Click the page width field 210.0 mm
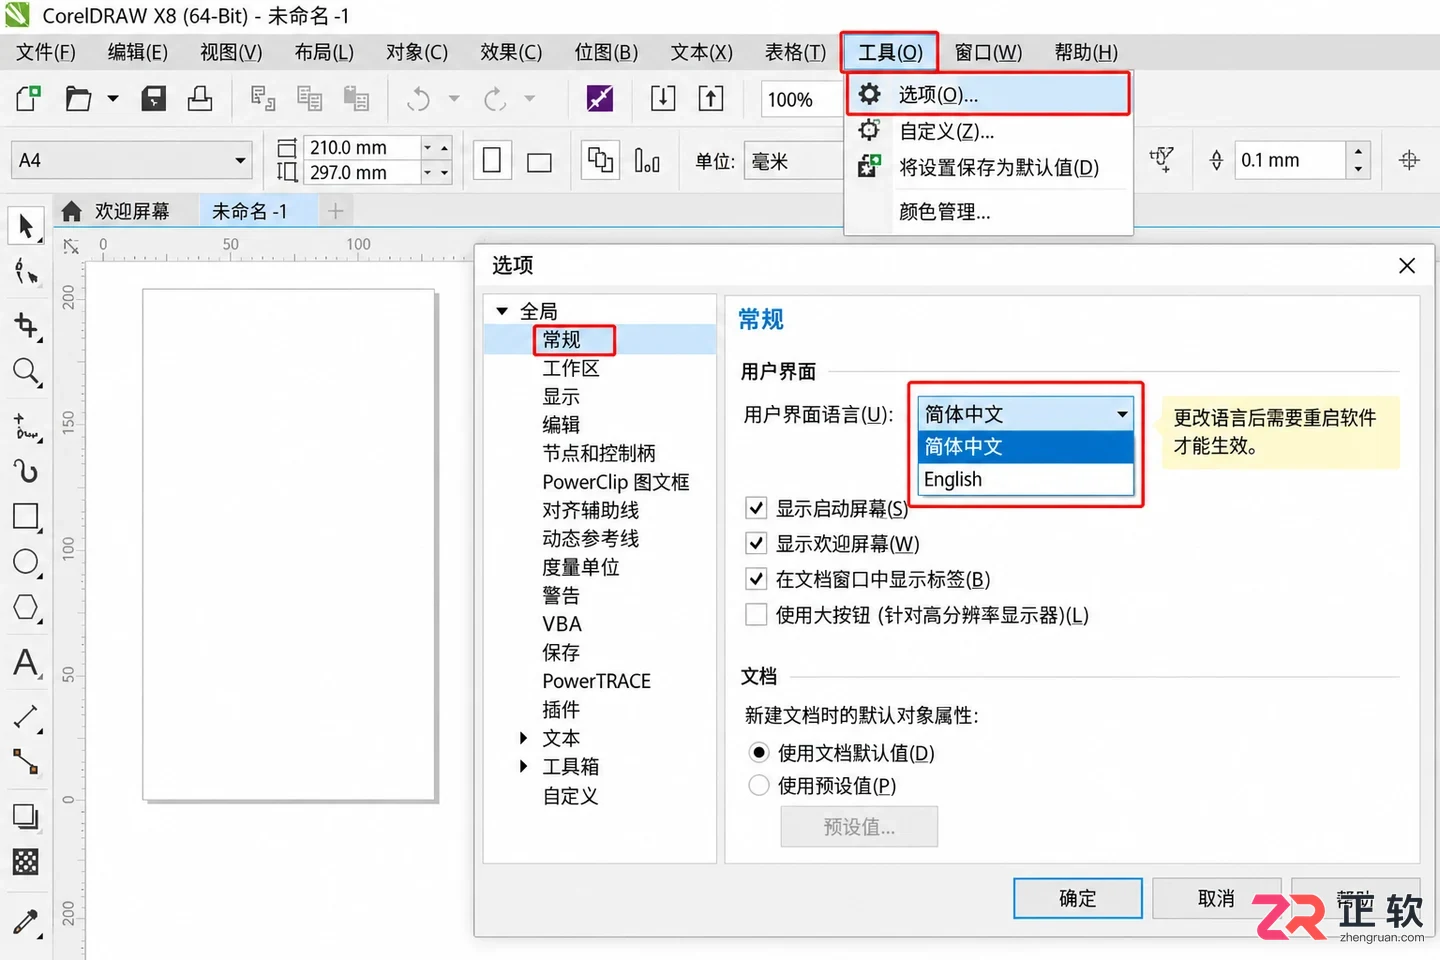 click(x=362, y=147)
